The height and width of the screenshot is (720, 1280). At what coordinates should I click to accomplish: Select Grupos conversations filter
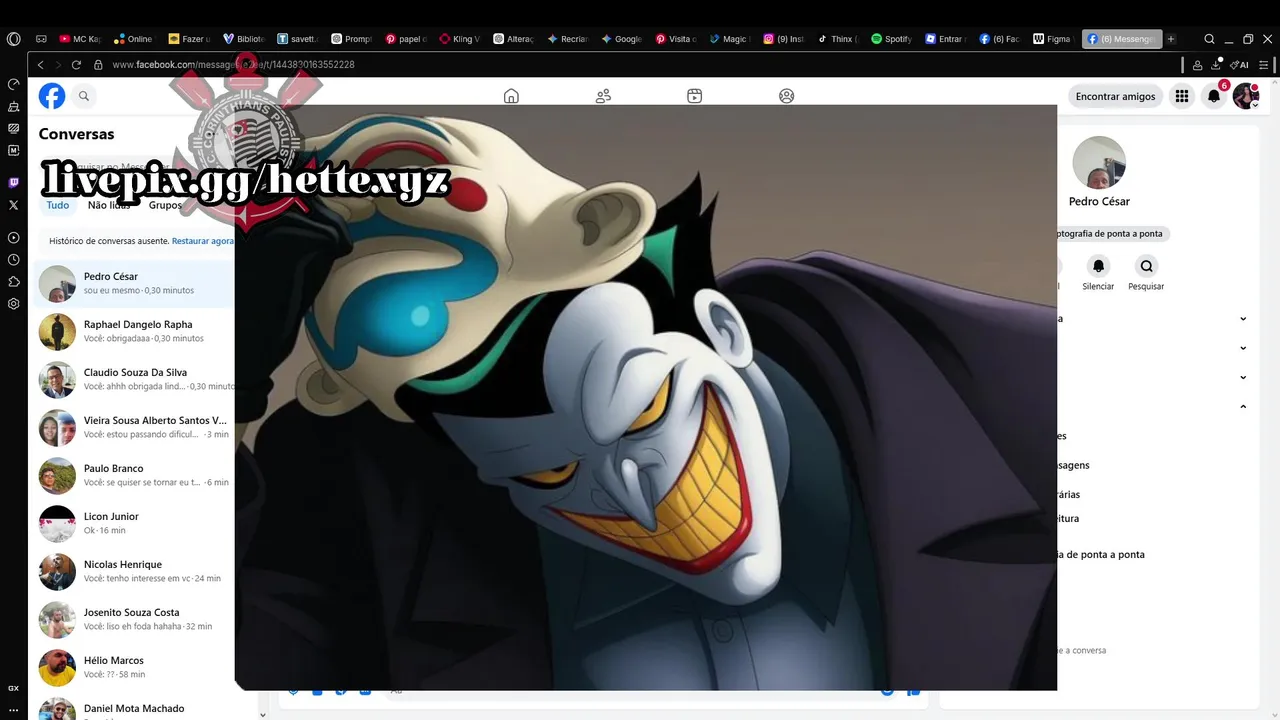[165, 205]
